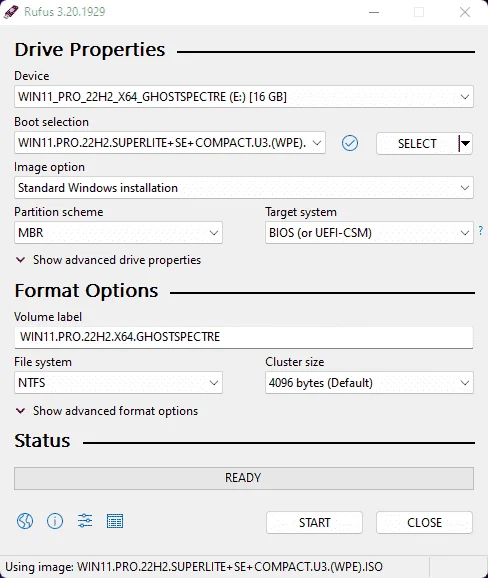Viewport: 488px width, 578px height.
Task: Open the Partition scheme MBR dropdown
Action: point(118,233)
